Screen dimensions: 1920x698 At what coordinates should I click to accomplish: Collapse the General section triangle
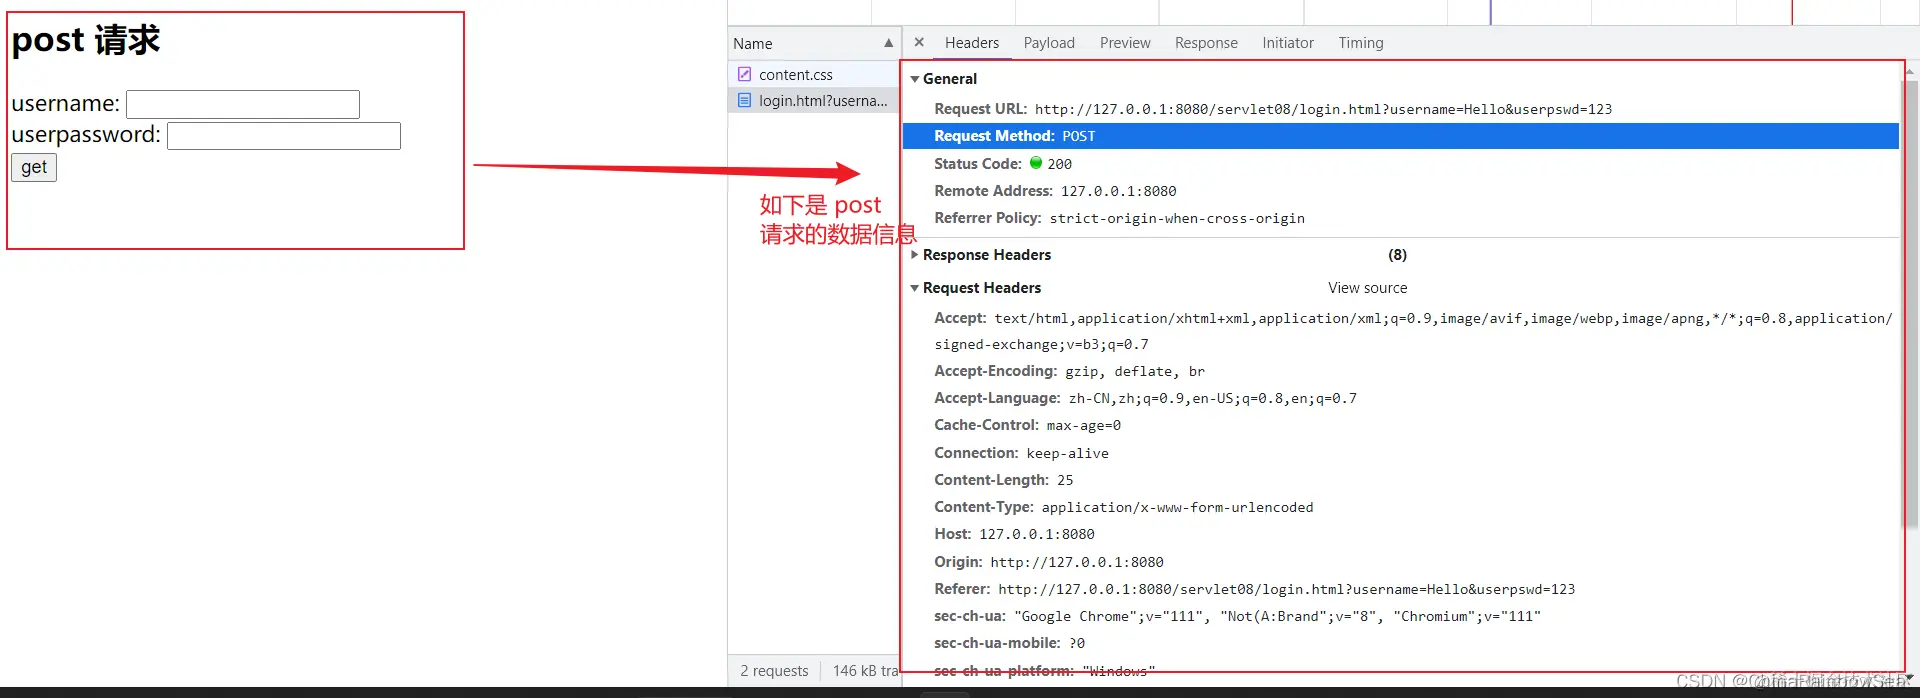pos(914,79)
